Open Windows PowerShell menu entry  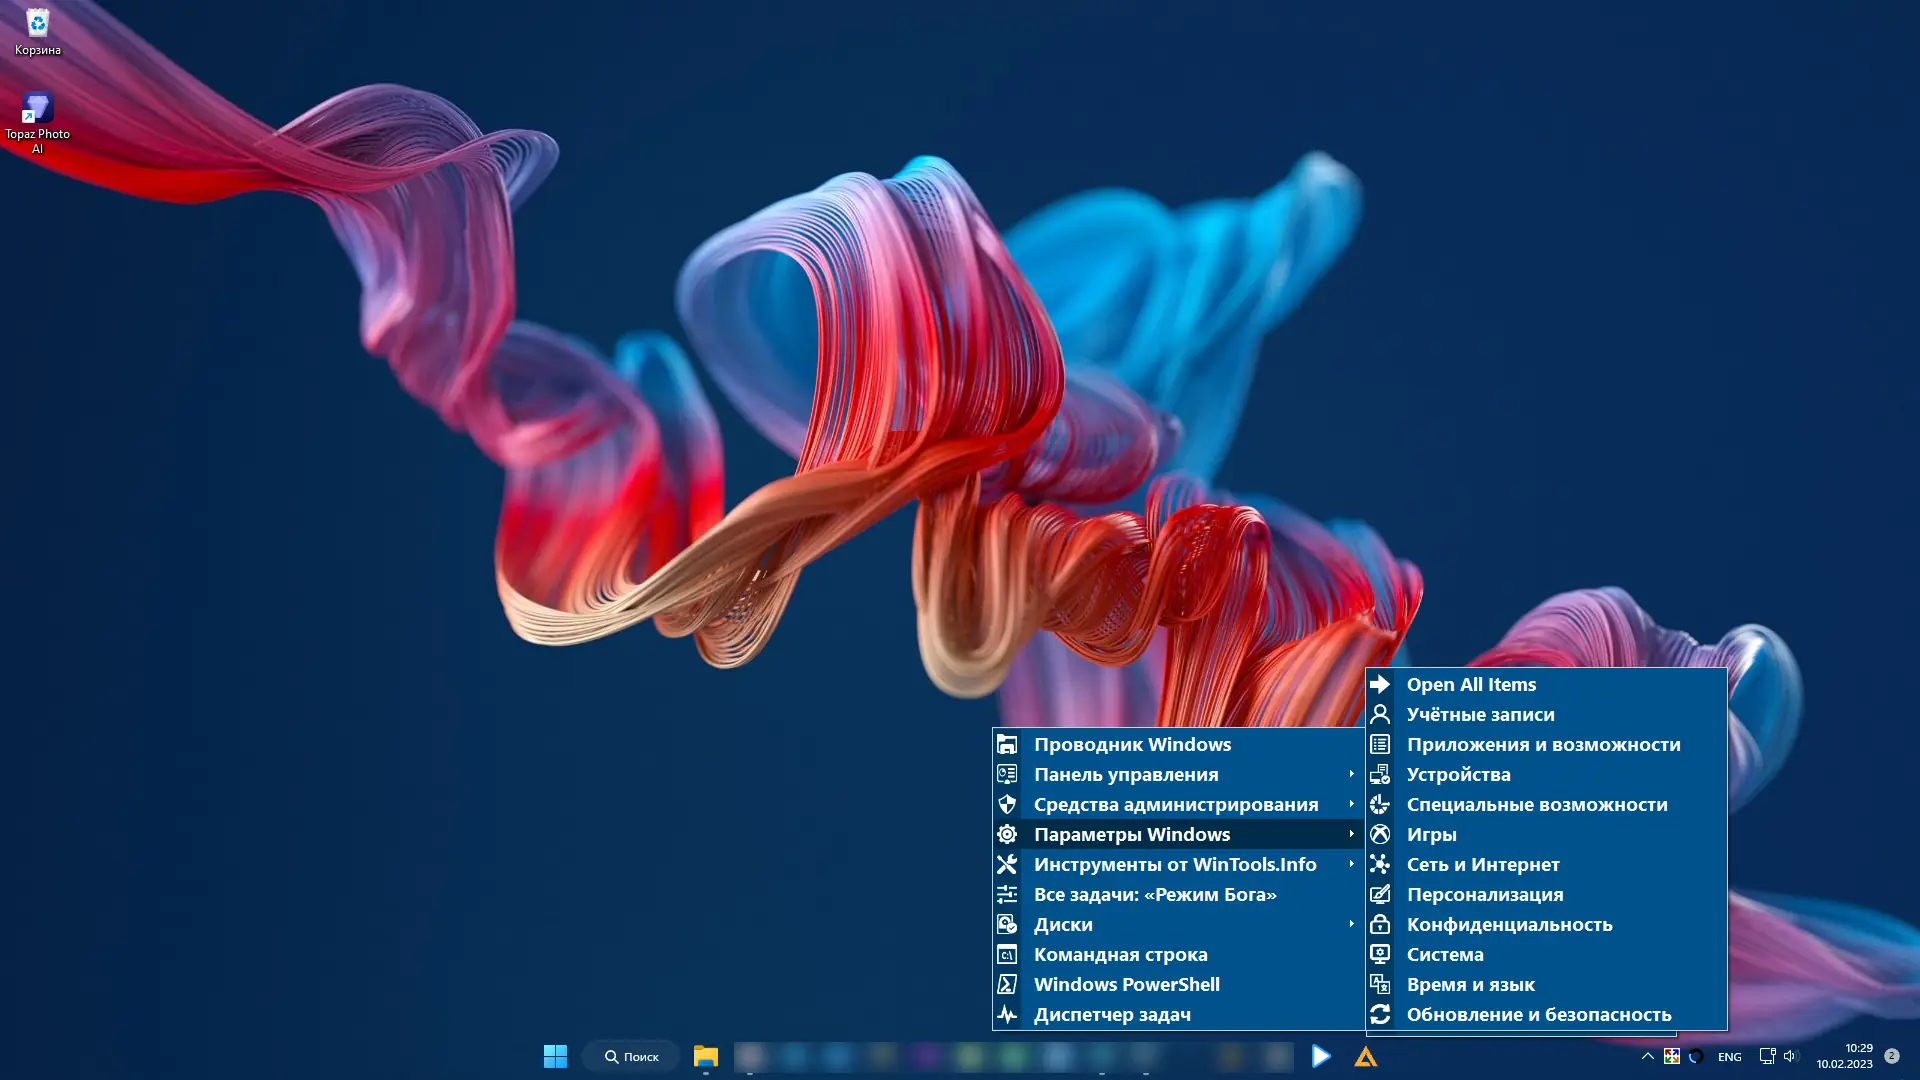click(1126, 984)
